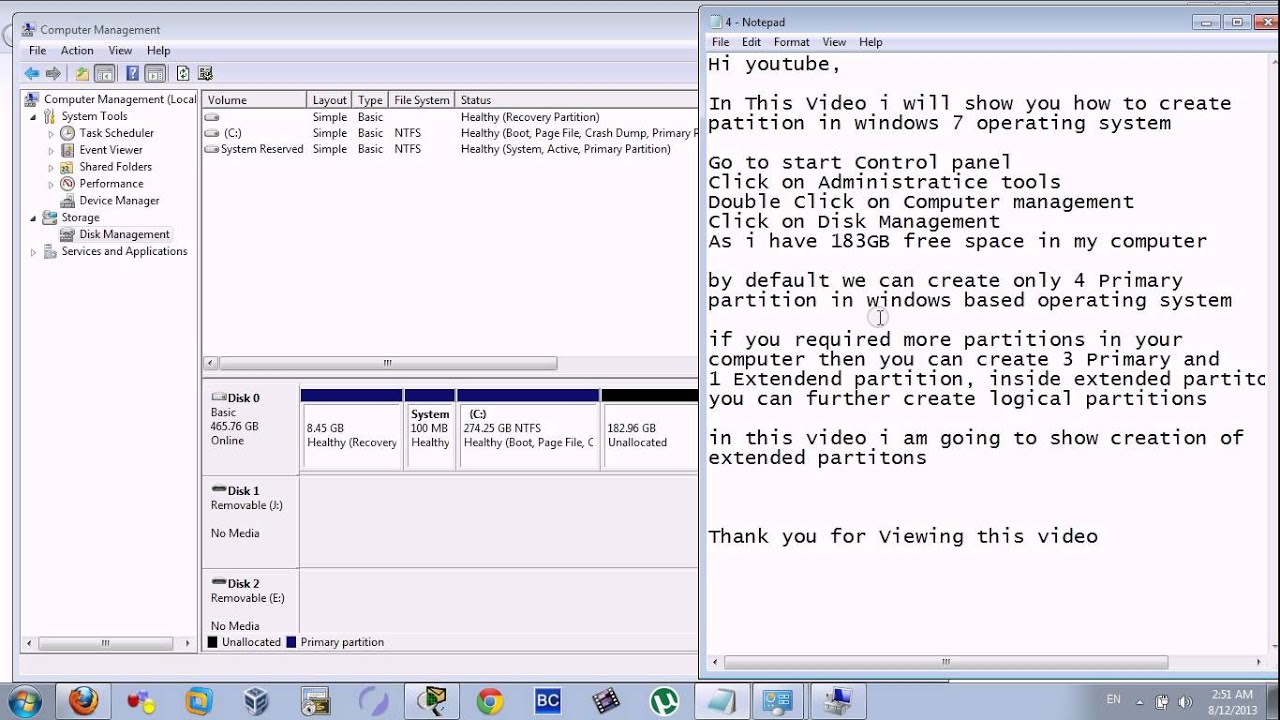This screenshot has height=720, width=1280.
Task: Click the Volume column header
Action: pos(254,100)
